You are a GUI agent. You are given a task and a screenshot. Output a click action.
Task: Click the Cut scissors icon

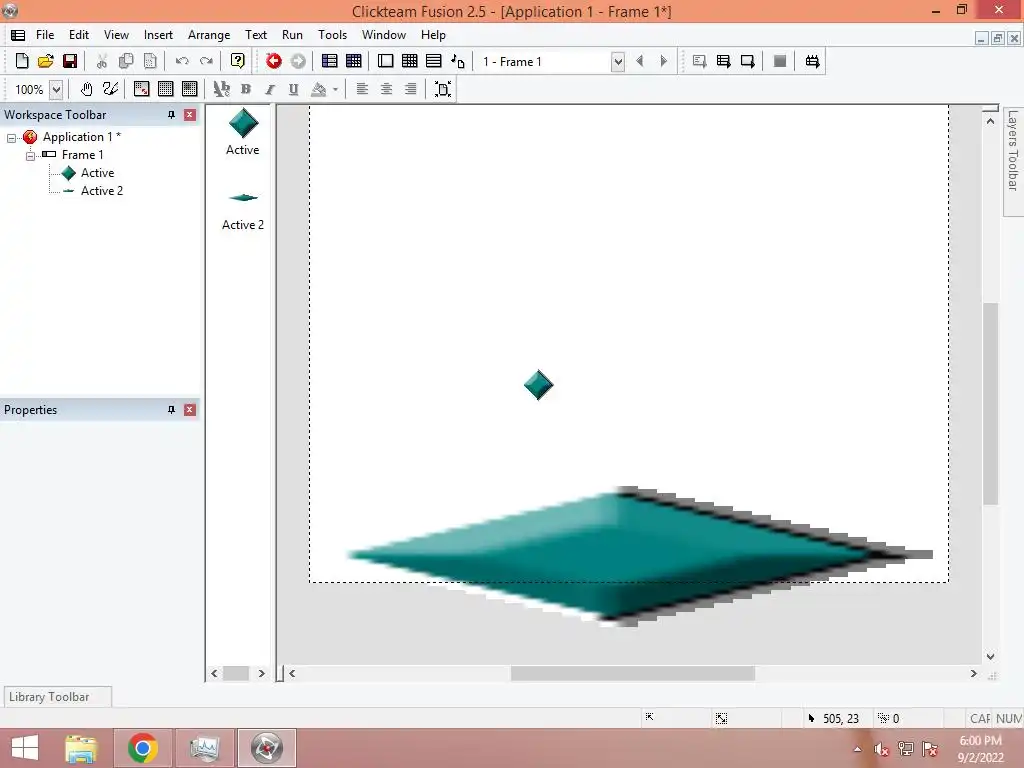coord(101,61)
